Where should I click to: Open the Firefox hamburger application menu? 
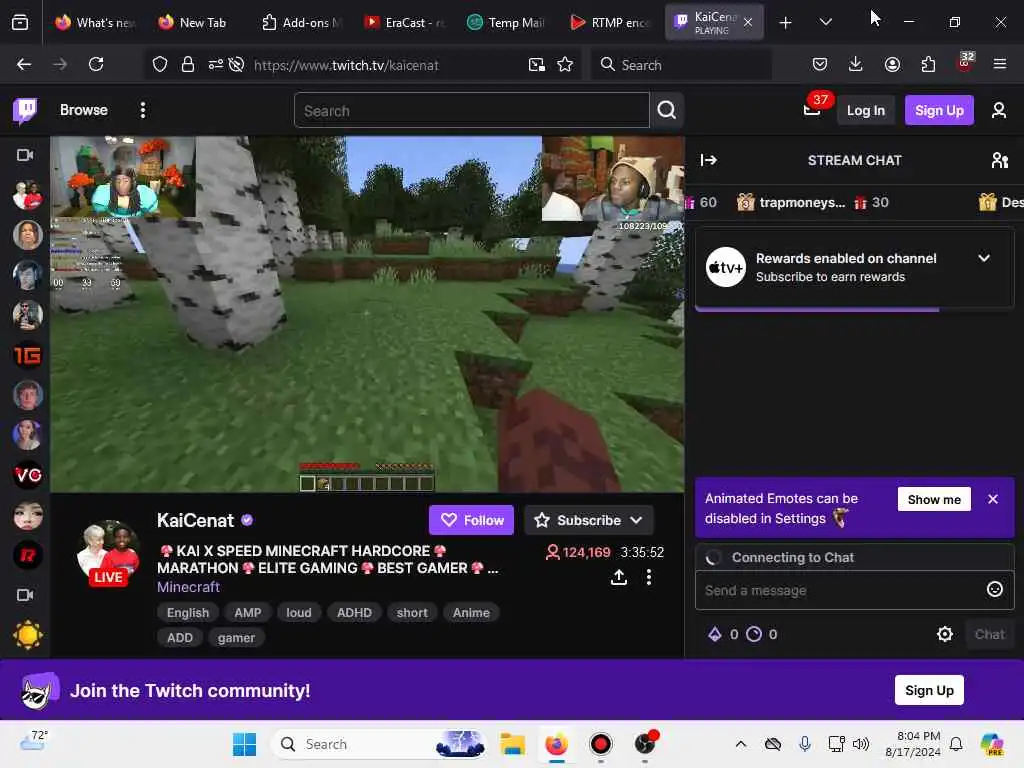[999, 64]
